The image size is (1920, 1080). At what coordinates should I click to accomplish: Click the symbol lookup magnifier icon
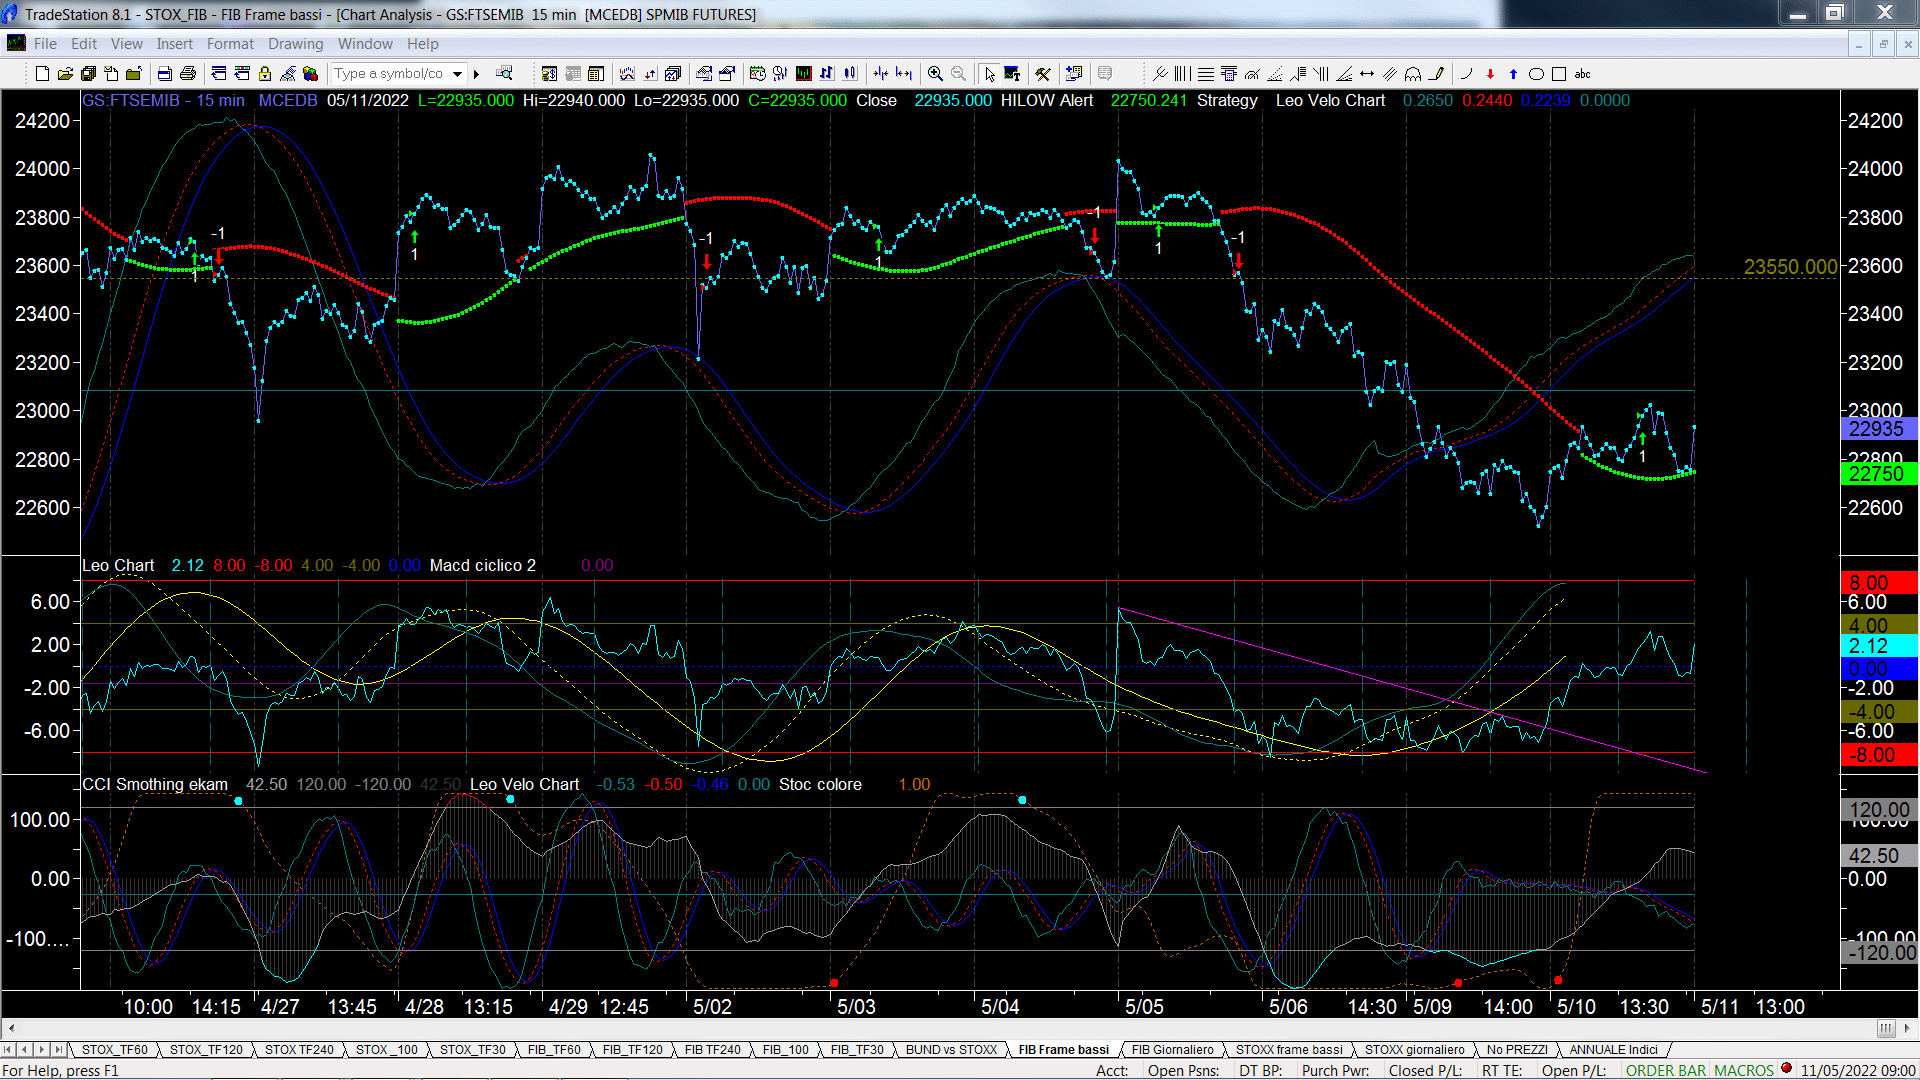point(504,73)
